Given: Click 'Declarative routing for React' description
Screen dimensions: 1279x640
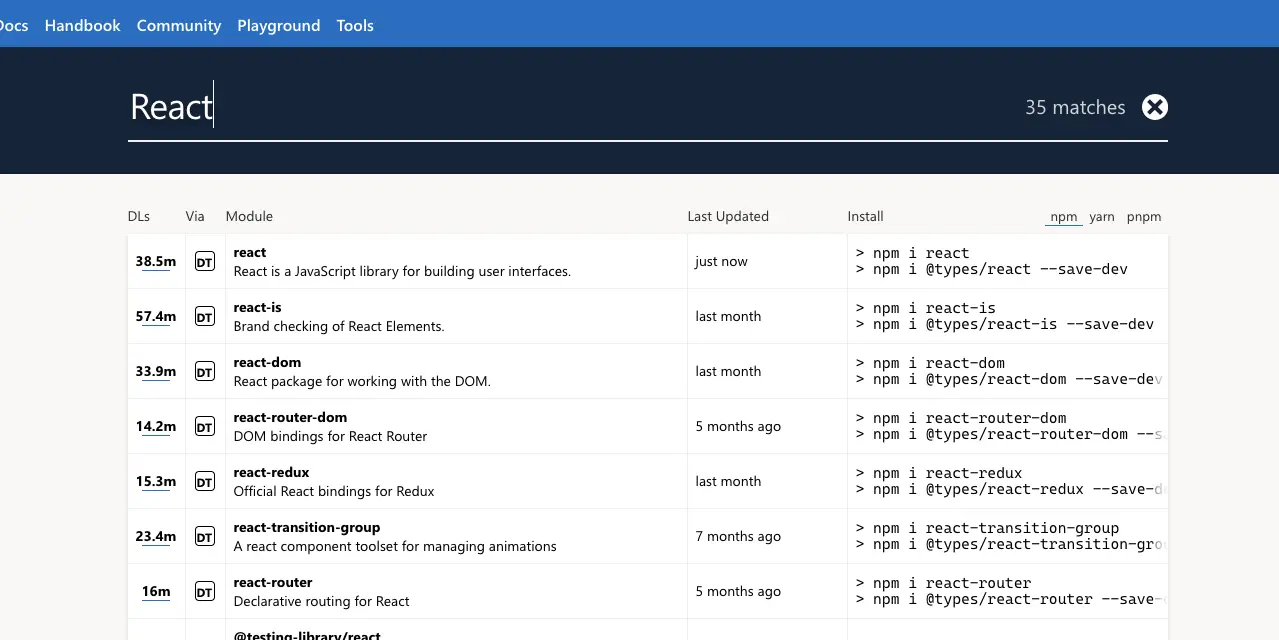Looking at the screenshot, I should pos(322,602).
